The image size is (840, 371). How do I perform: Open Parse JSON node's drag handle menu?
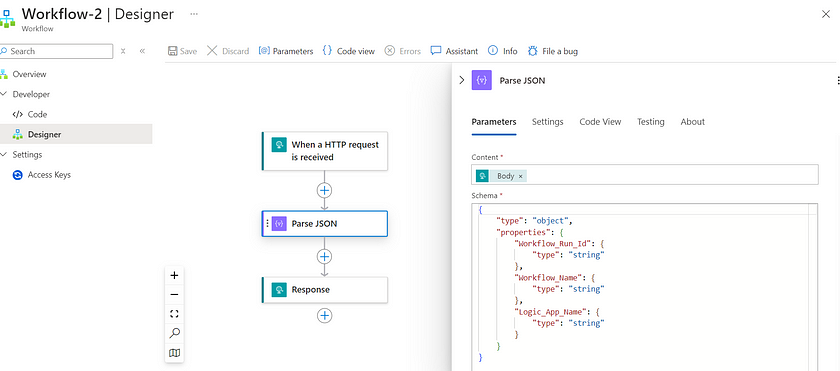pos(267,224)
